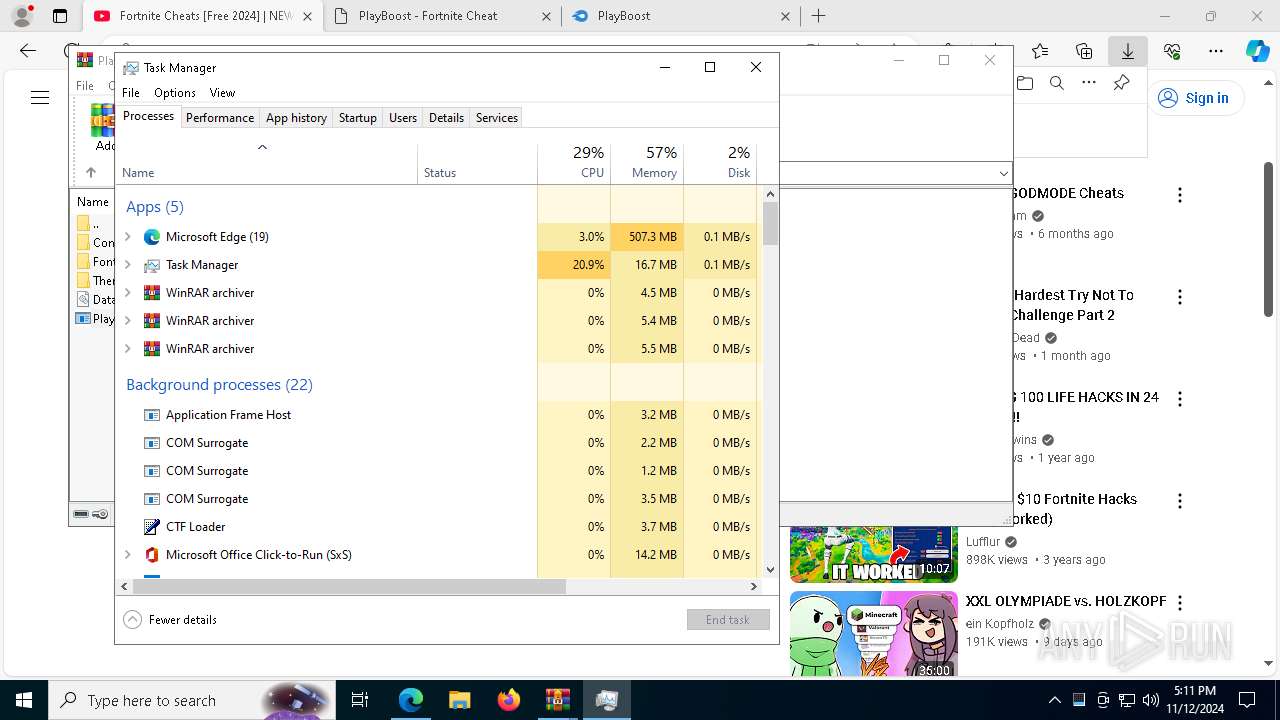Open the Options menu in Task Manager
This screenshot has width=1280, height=720.
(x=175, y=93)
